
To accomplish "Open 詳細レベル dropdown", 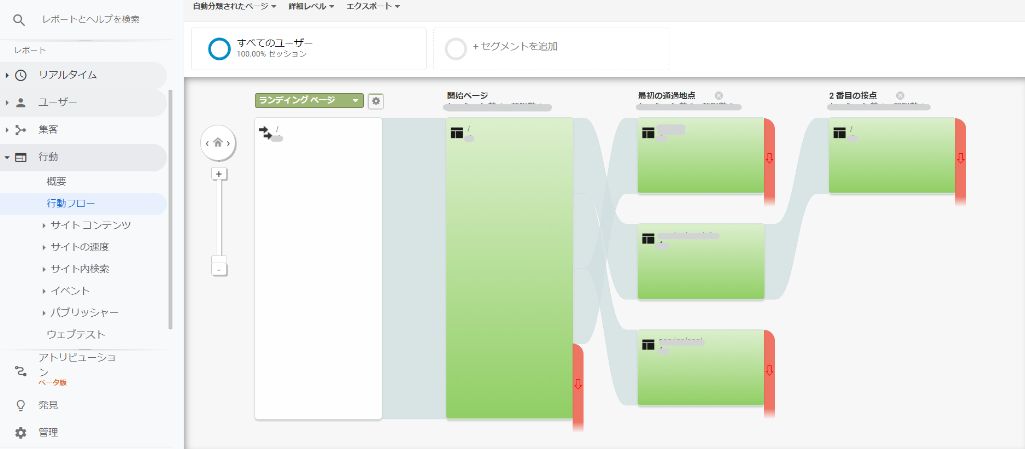I will [311, 6].
